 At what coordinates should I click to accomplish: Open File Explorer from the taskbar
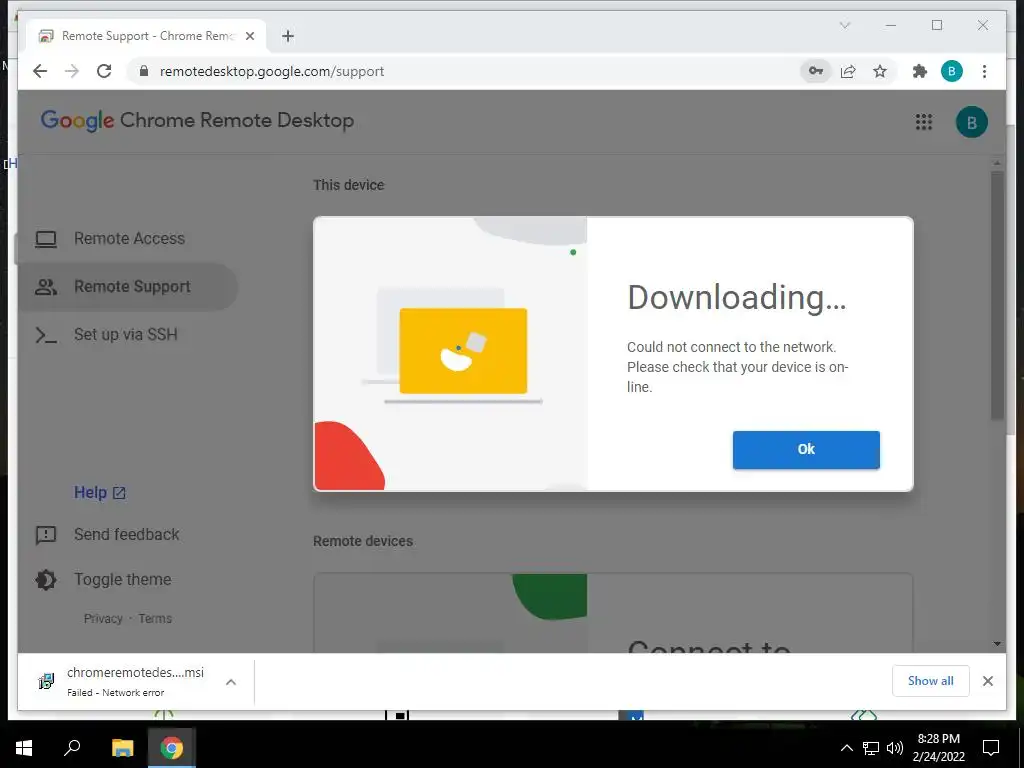pyautogui.click(x=122, y=748)
